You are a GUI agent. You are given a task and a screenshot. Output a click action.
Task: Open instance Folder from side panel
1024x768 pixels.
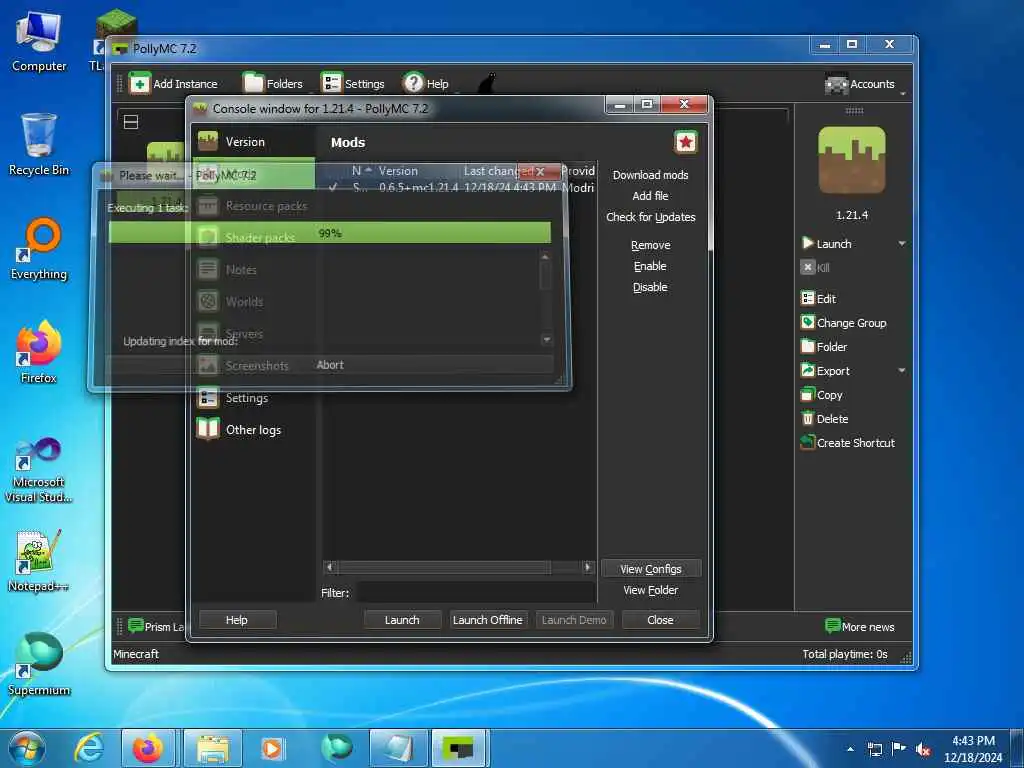(x=824, y=347)
